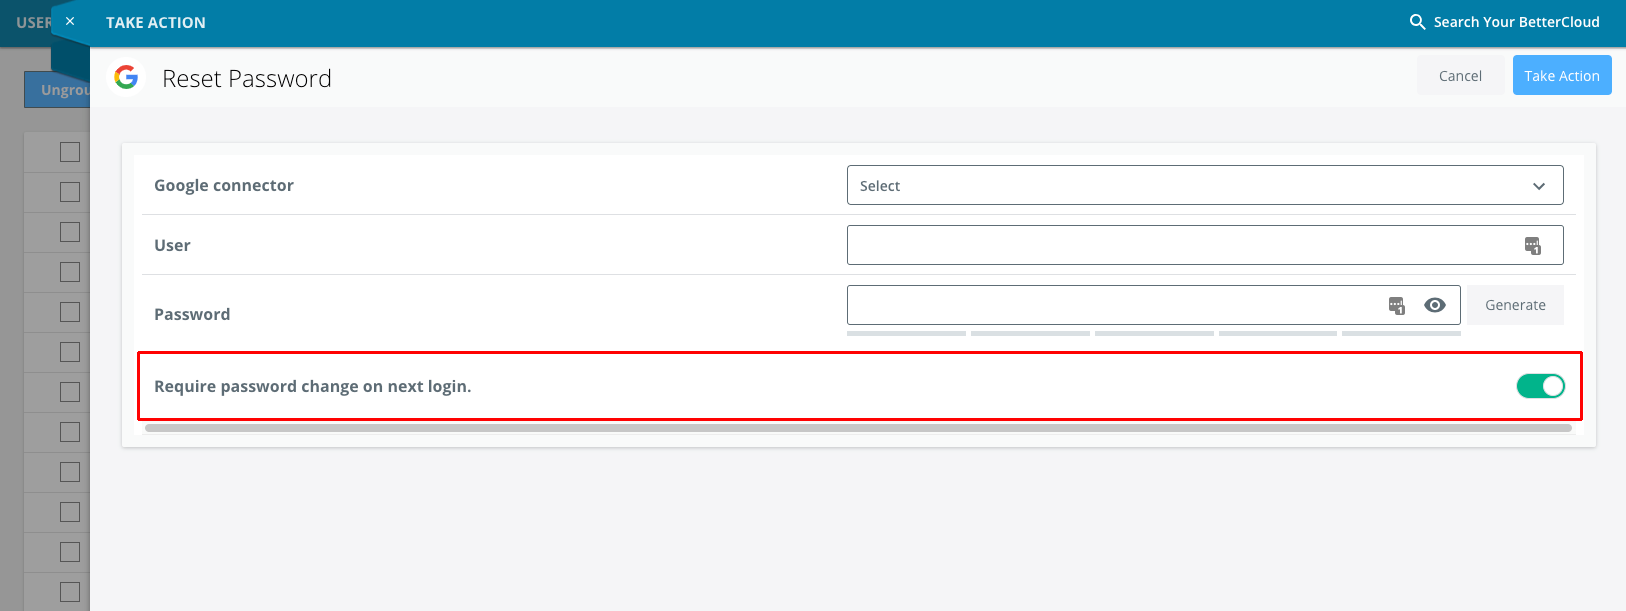This screenshot has width=1626, height=611.
Task: Open dynamic field picker icon in Password field
Action: [1397, 305]
